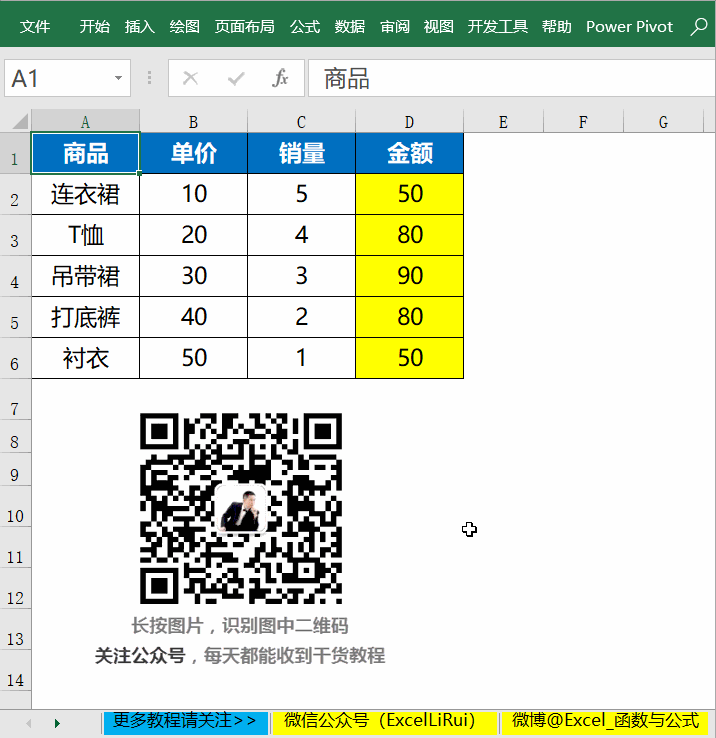Select the 更多教程请关注>> sheet tab

point(185,722)
